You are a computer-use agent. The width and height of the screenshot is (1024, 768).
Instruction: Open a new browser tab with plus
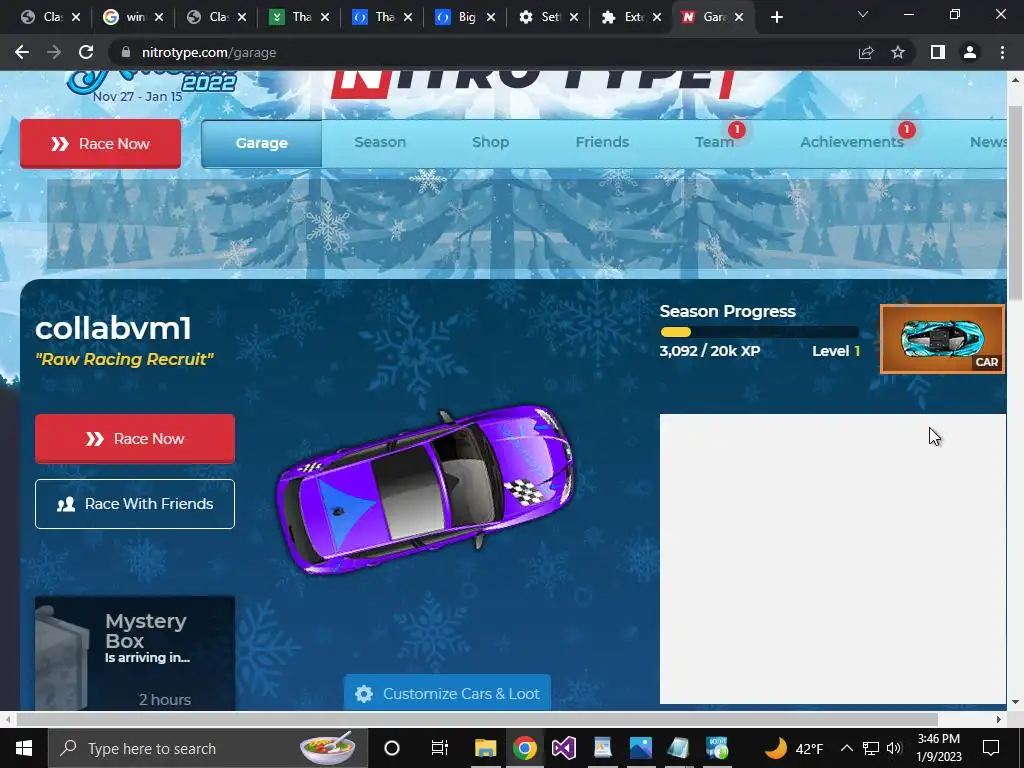point(776,17)
